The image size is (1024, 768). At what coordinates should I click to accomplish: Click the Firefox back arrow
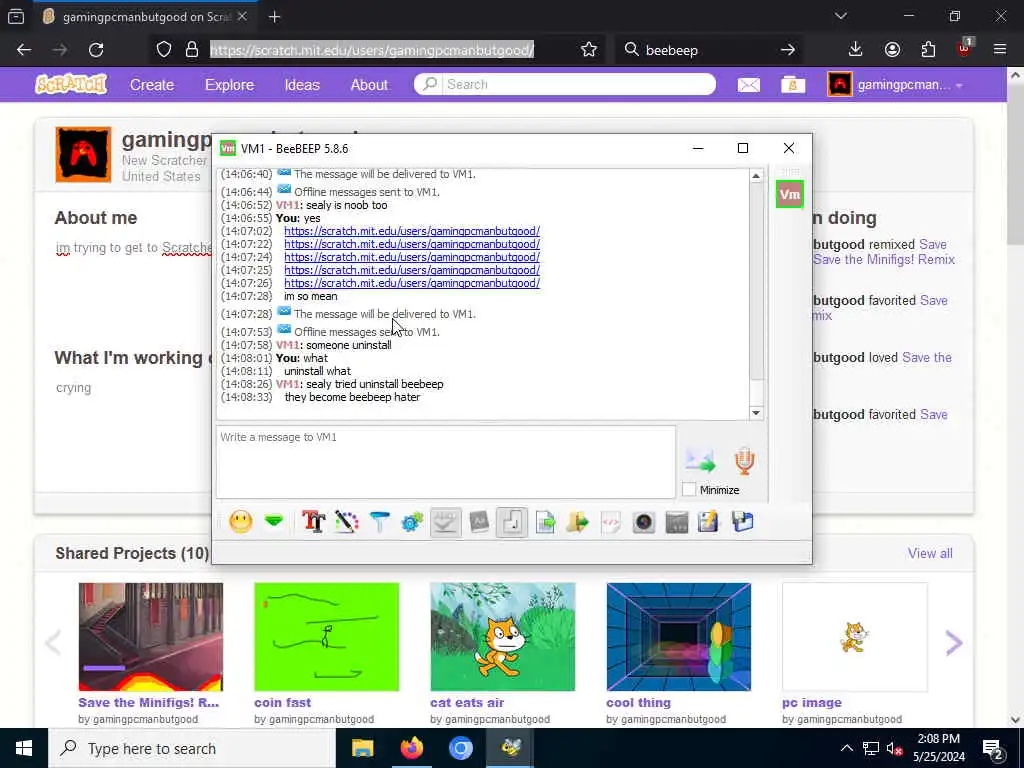tap(24, 50)
